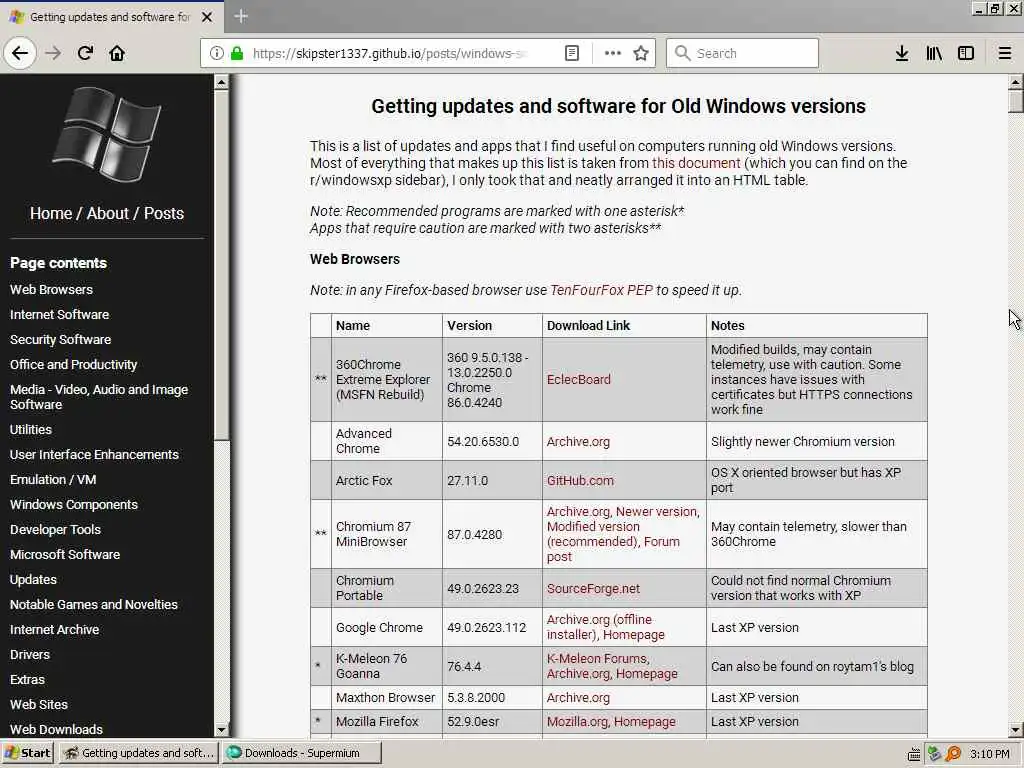
Task: Open the downloads arrow icon
Action: click(902, 54)
